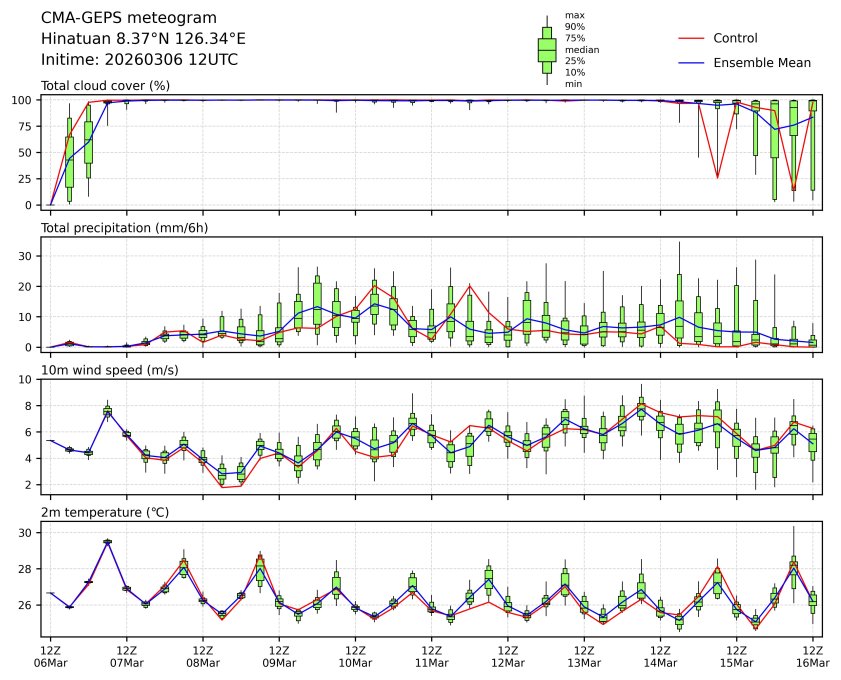Click the Initime 20260306 12UTC text
The width and height of the screenshot is (841, 680).
click(139, 60)
